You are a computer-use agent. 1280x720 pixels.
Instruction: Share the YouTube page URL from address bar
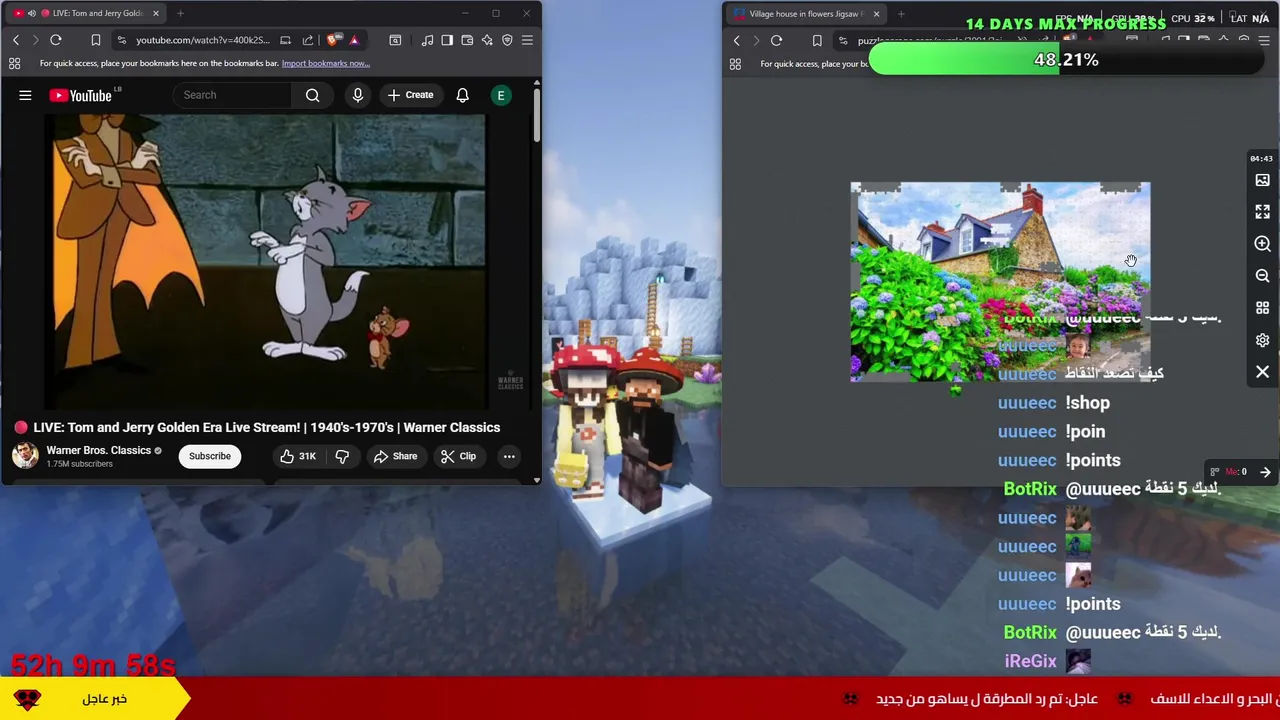308,40
